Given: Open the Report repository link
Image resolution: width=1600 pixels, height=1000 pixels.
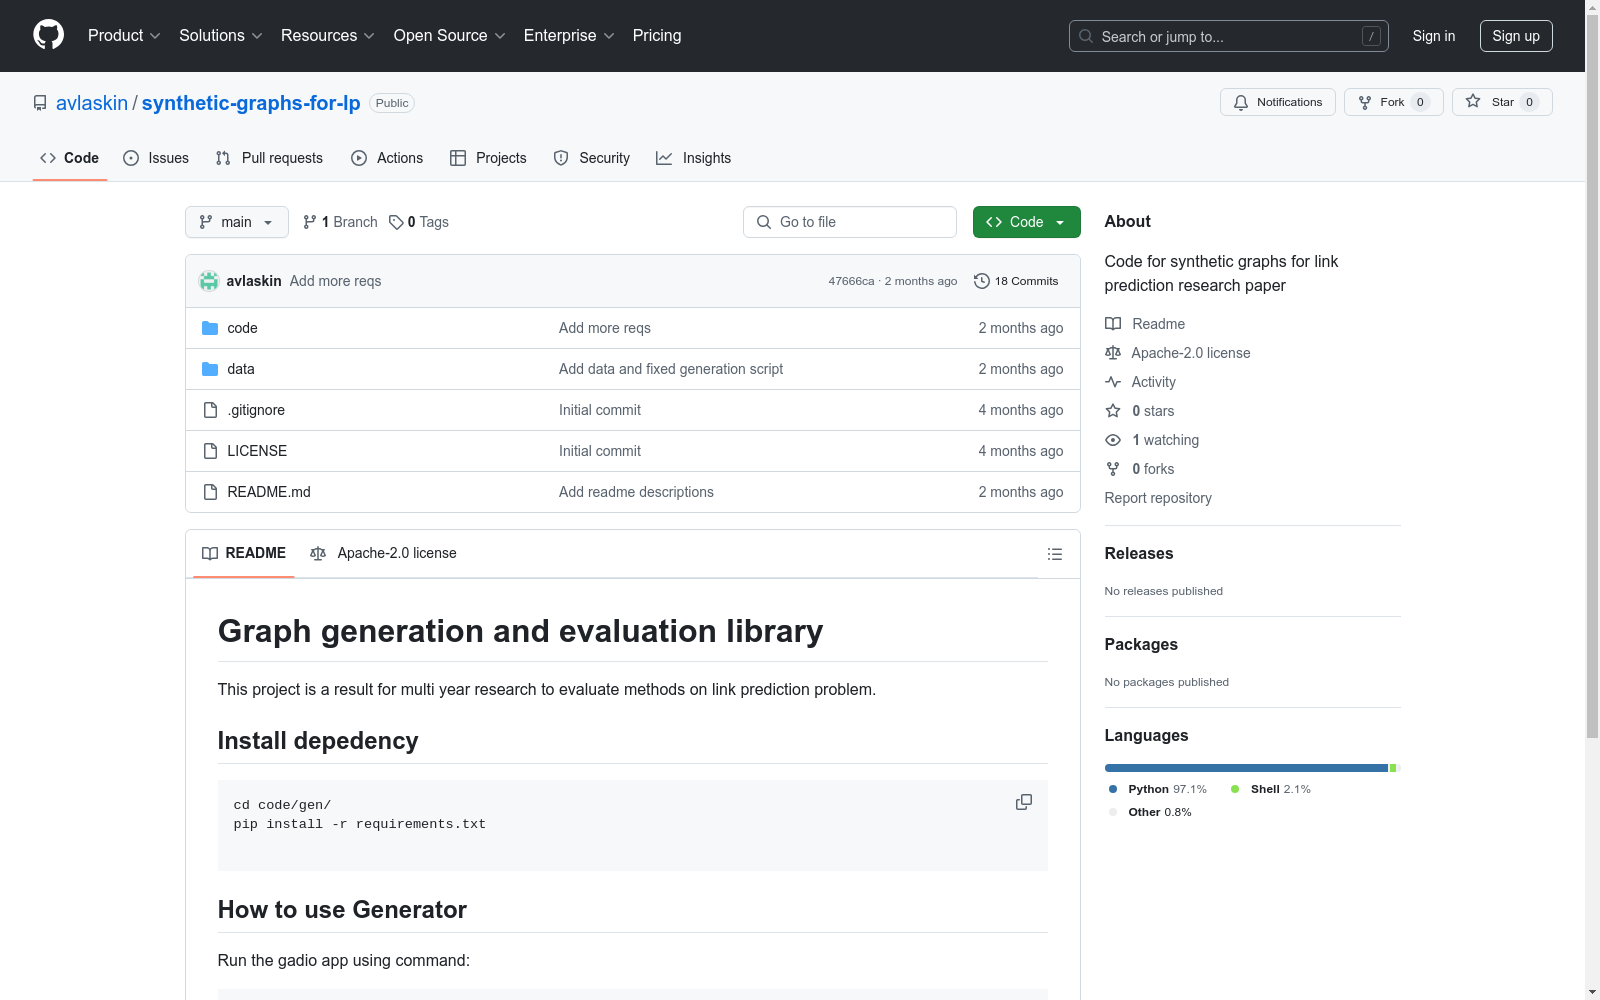Looking at the screenshot, I should (1158, 498).
